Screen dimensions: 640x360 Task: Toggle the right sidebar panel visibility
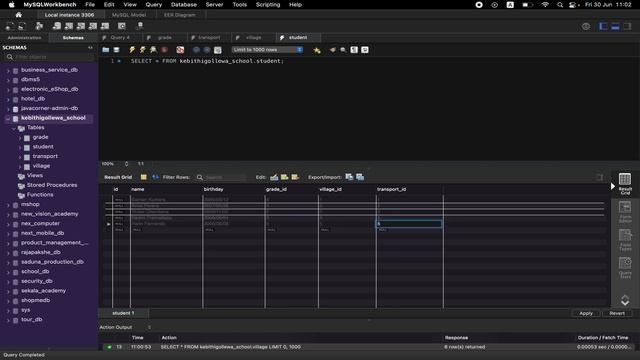point(627,27)
